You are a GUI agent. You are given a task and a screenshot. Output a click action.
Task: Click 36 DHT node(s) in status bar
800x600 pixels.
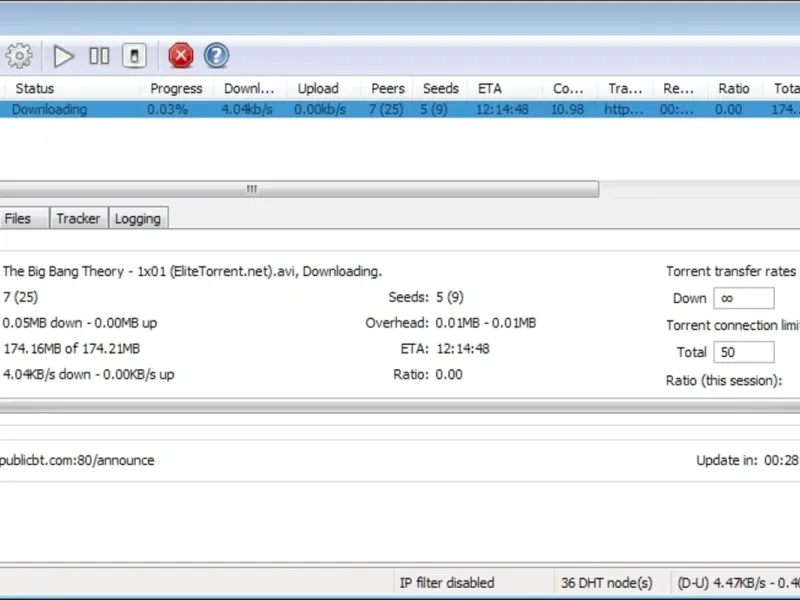tap(607, 583)
